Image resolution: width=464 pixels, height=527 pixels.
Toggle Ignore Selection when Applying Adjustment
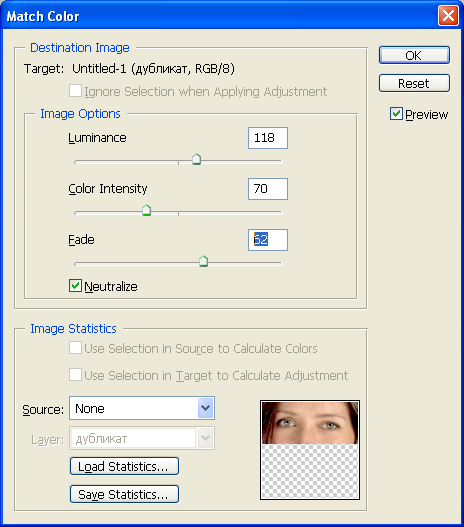tap(75, 91)
